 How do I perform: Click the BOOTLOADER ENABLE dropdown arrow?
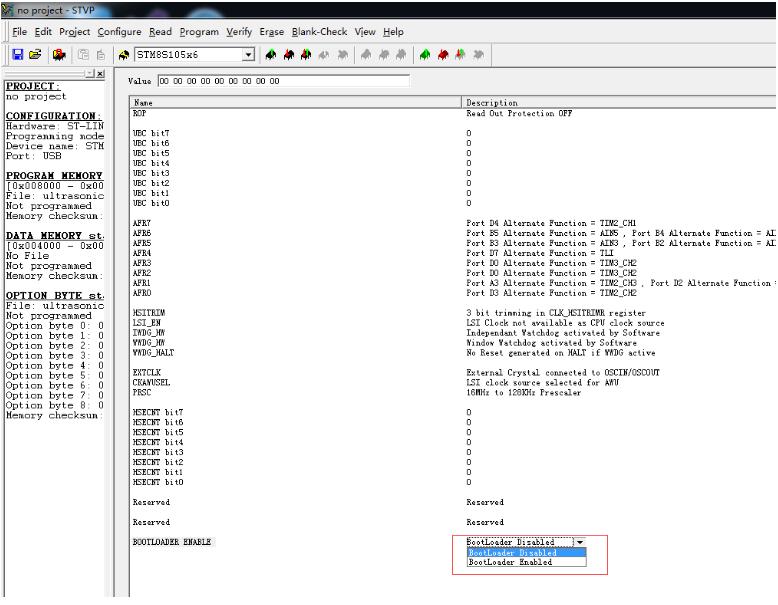click(578, 542)
